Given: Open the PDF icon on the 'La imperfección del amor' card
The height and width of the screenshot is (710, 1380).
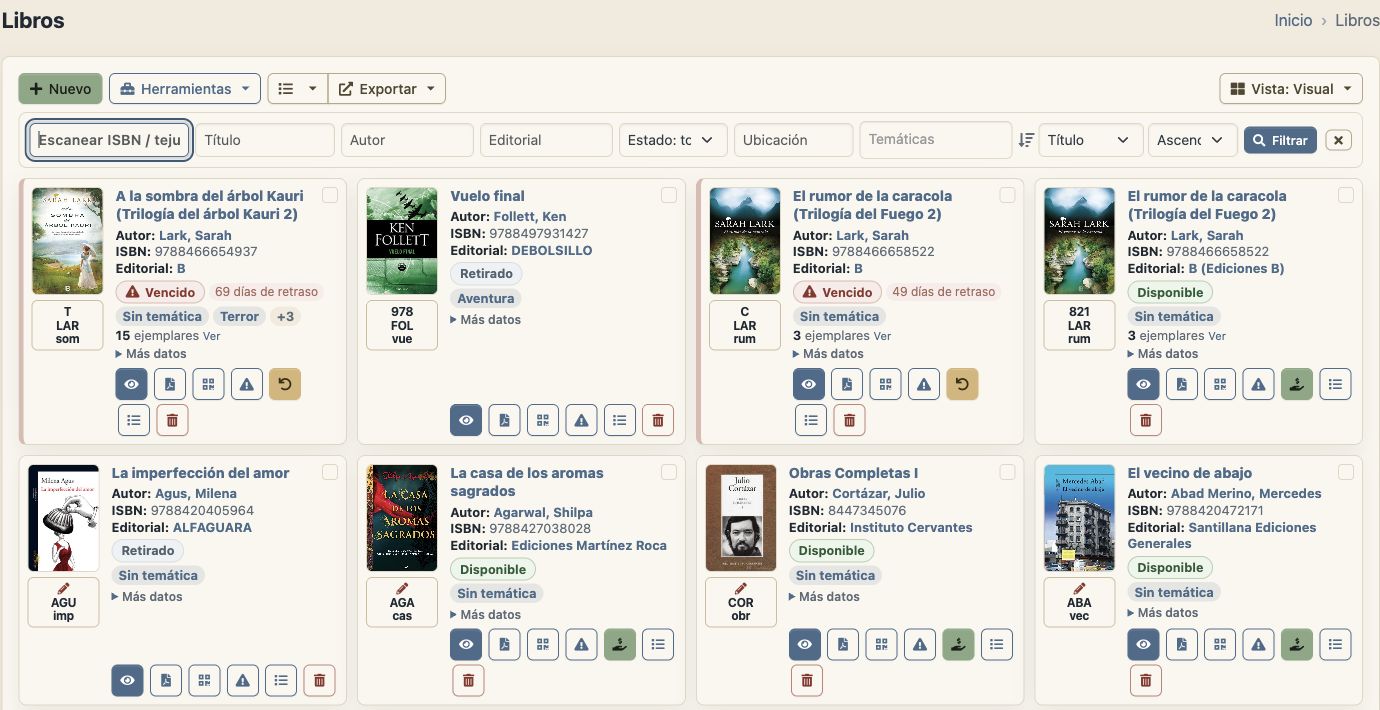Looking at the screenshot, I should click(166, 680).
